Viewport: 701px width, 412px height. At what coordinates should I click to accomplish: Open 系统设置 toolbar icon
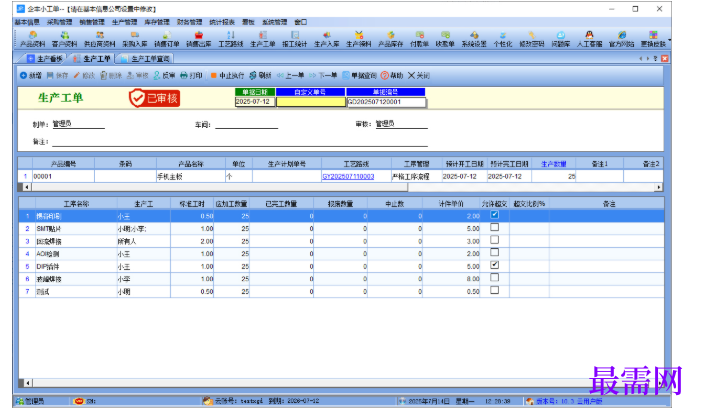(x=474, y=39)
